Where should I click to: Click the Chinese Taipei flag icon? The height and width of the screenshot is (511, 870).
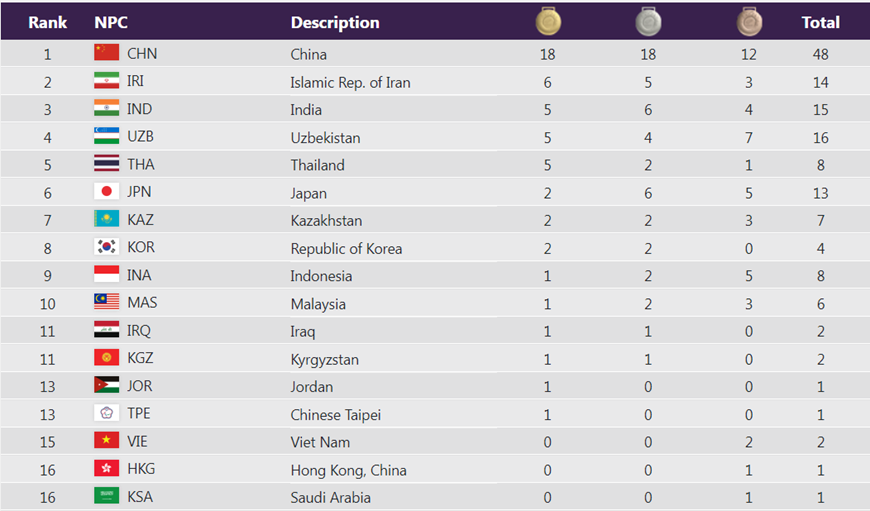coord(107,413)
